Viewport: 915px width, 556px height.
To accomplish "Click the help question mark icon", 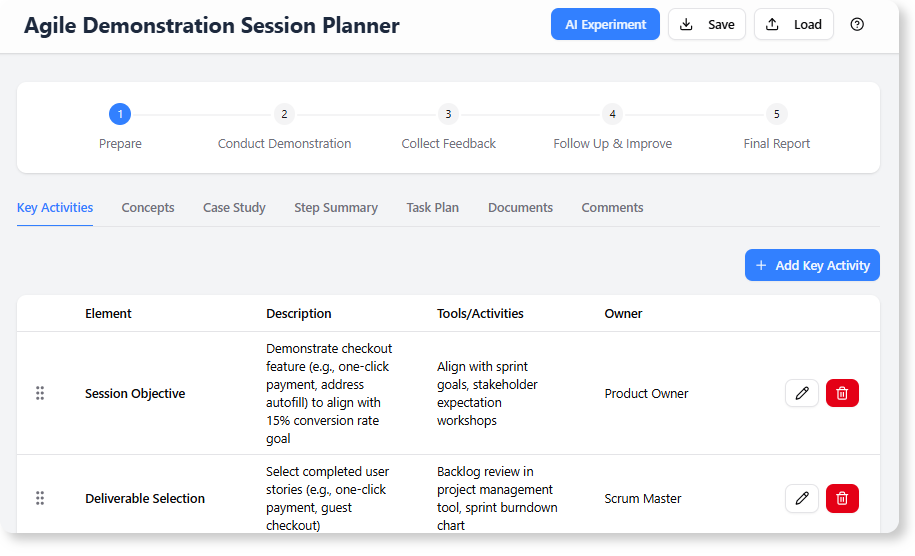I will tap(857, 25).
